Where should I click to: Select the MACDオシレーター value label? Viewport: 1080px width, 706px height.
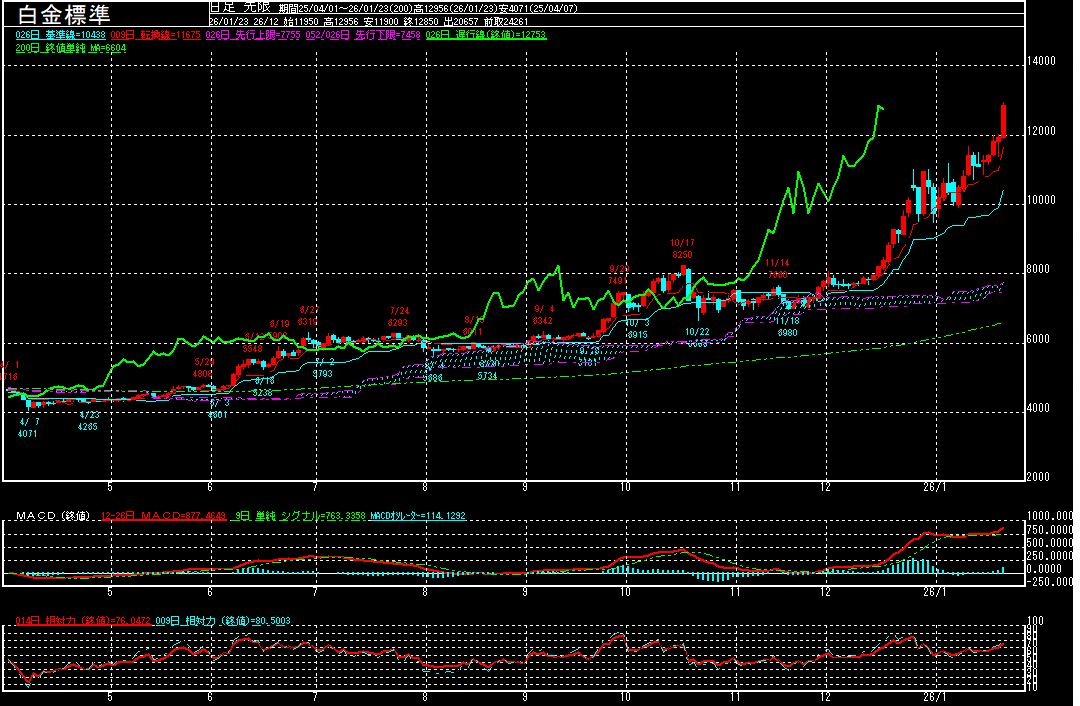(418, 516)
